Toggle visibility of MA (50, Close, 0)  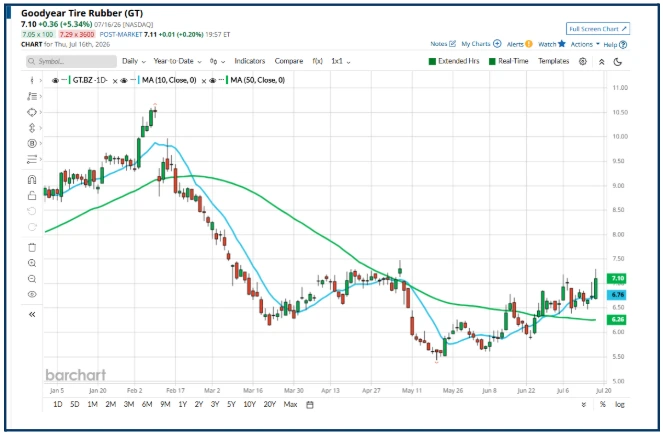212,80
